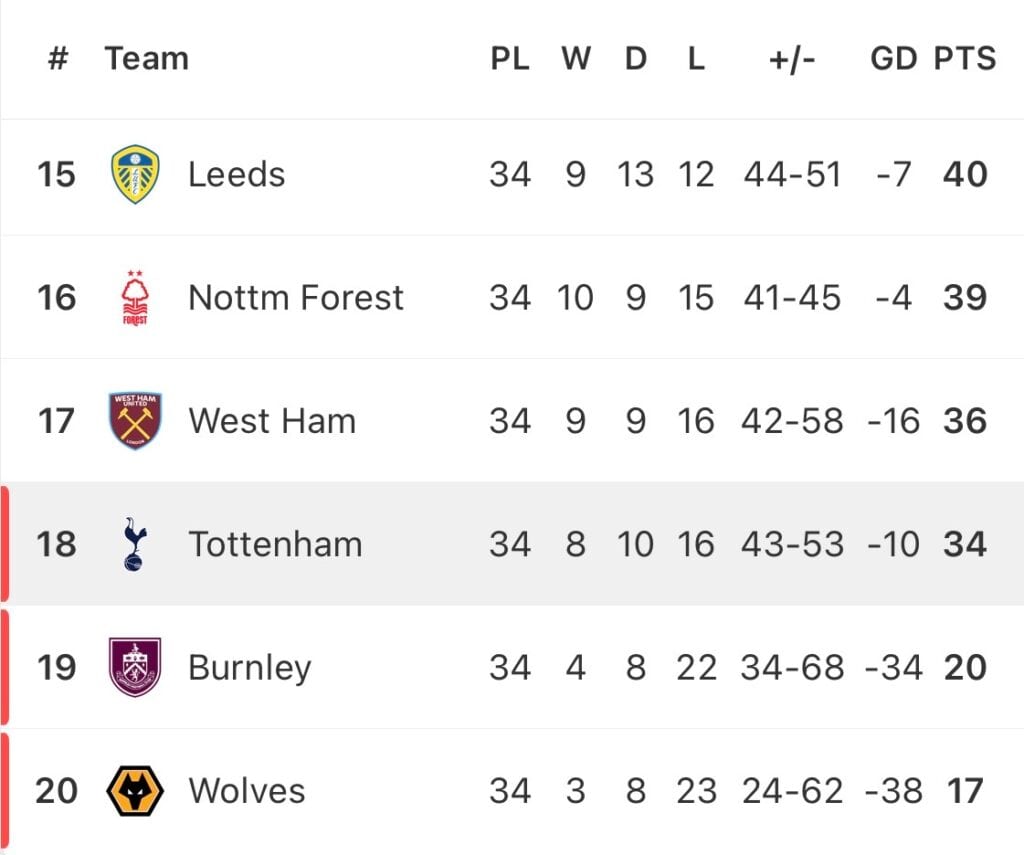Open the Leeds team name
Image resolution: width=1024 pixels, height=855 pixels.
pos(236,174)
